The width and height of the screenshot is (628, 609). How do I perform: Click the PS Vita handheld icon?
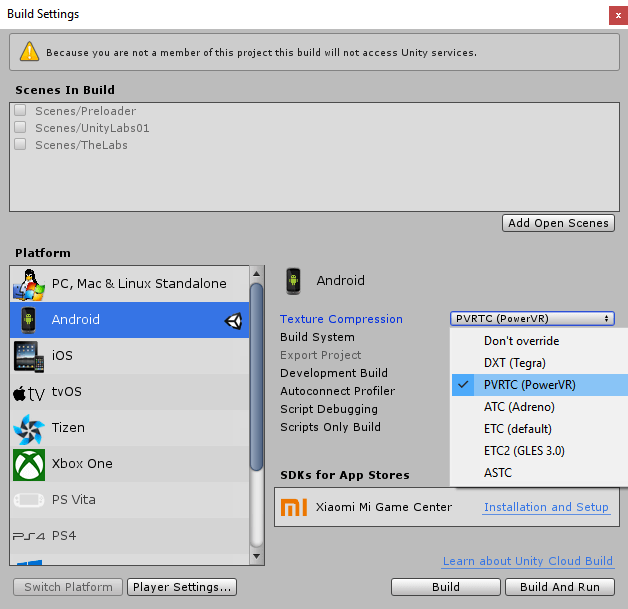pos(29,500)
